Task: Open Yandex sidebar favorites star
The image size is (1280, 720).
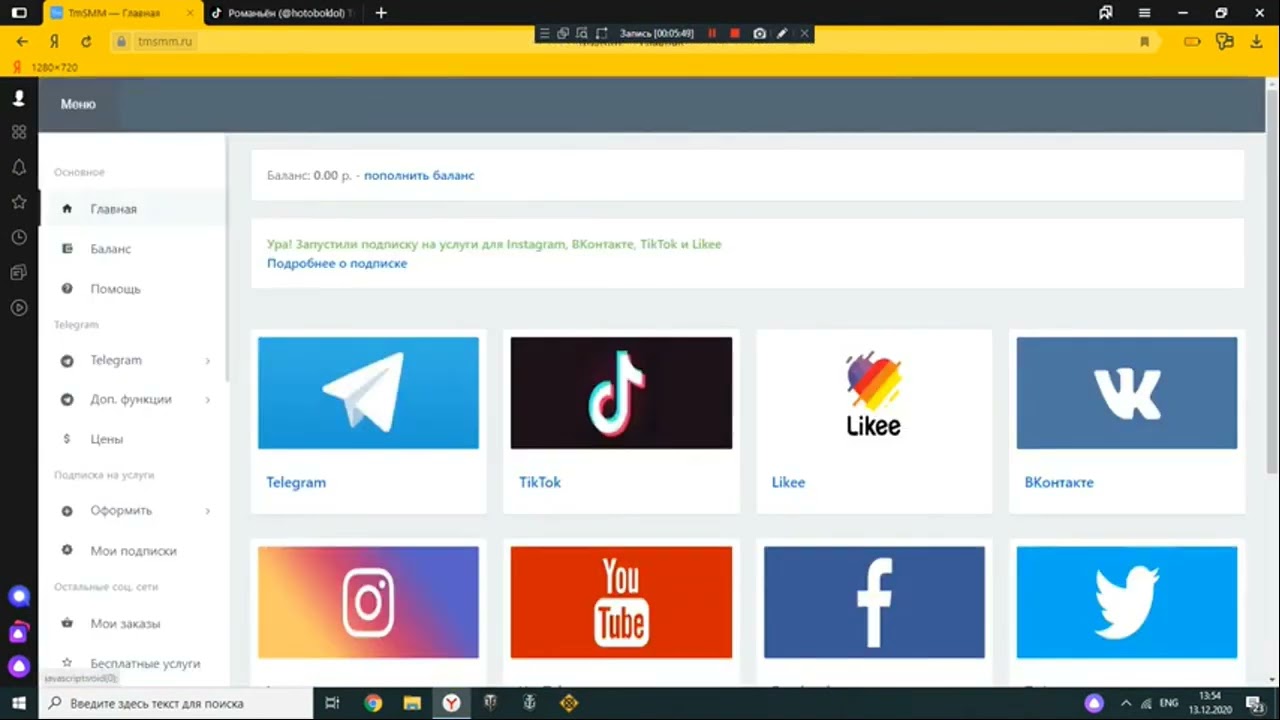Action: [x=18, y=202]
